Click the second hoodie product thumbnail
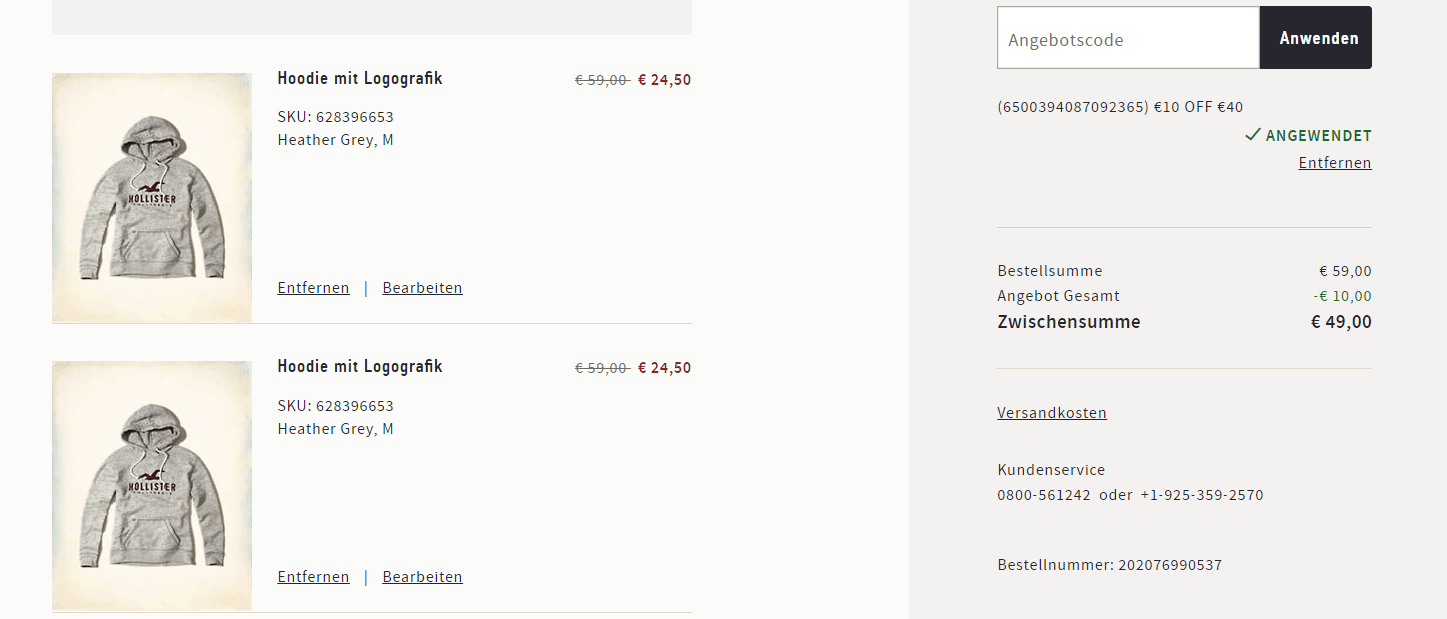The width and height of the screenshot is (1447, 619). (x=152, y=486)
